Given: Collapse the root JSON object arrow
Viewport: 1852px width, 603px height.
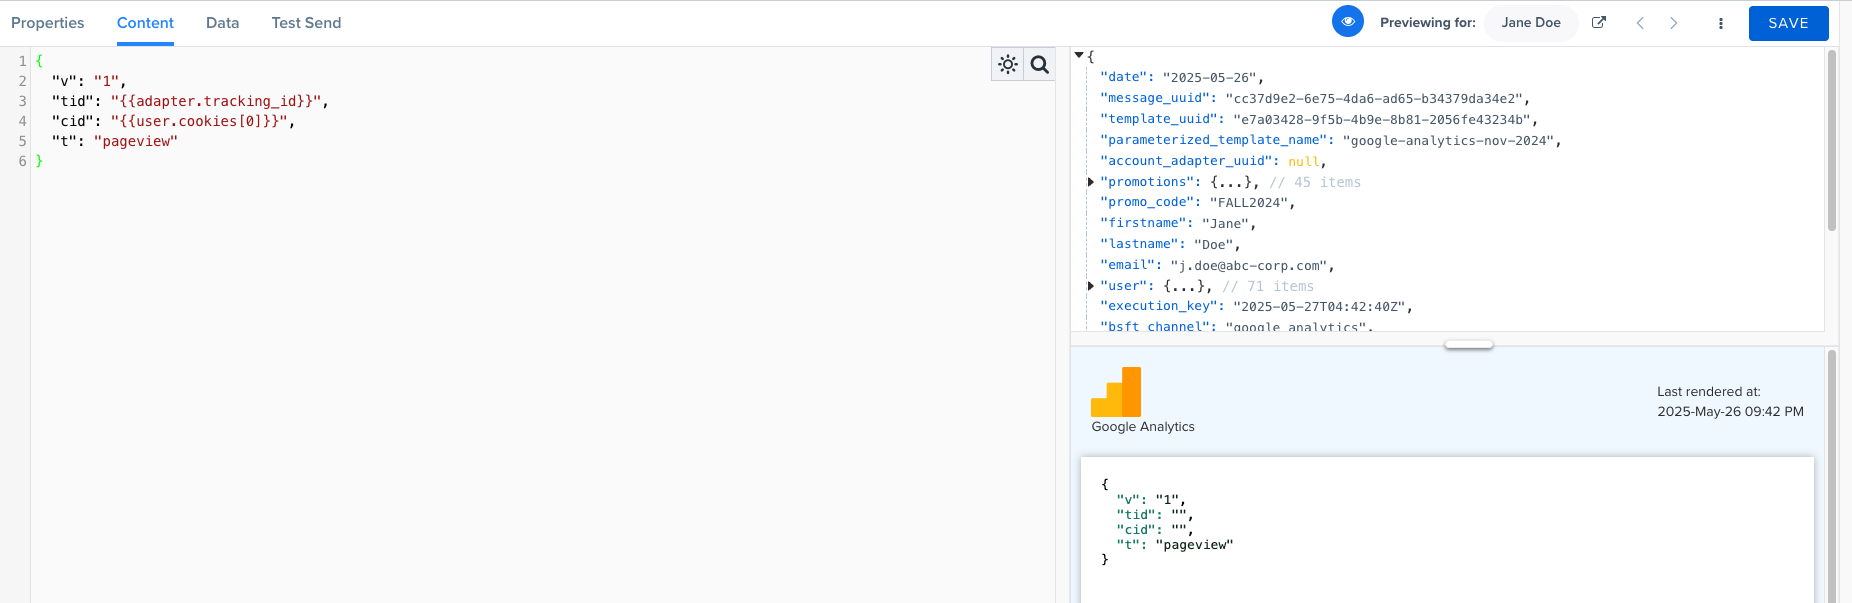Looking at the screenshot, I should [1079, 56].
